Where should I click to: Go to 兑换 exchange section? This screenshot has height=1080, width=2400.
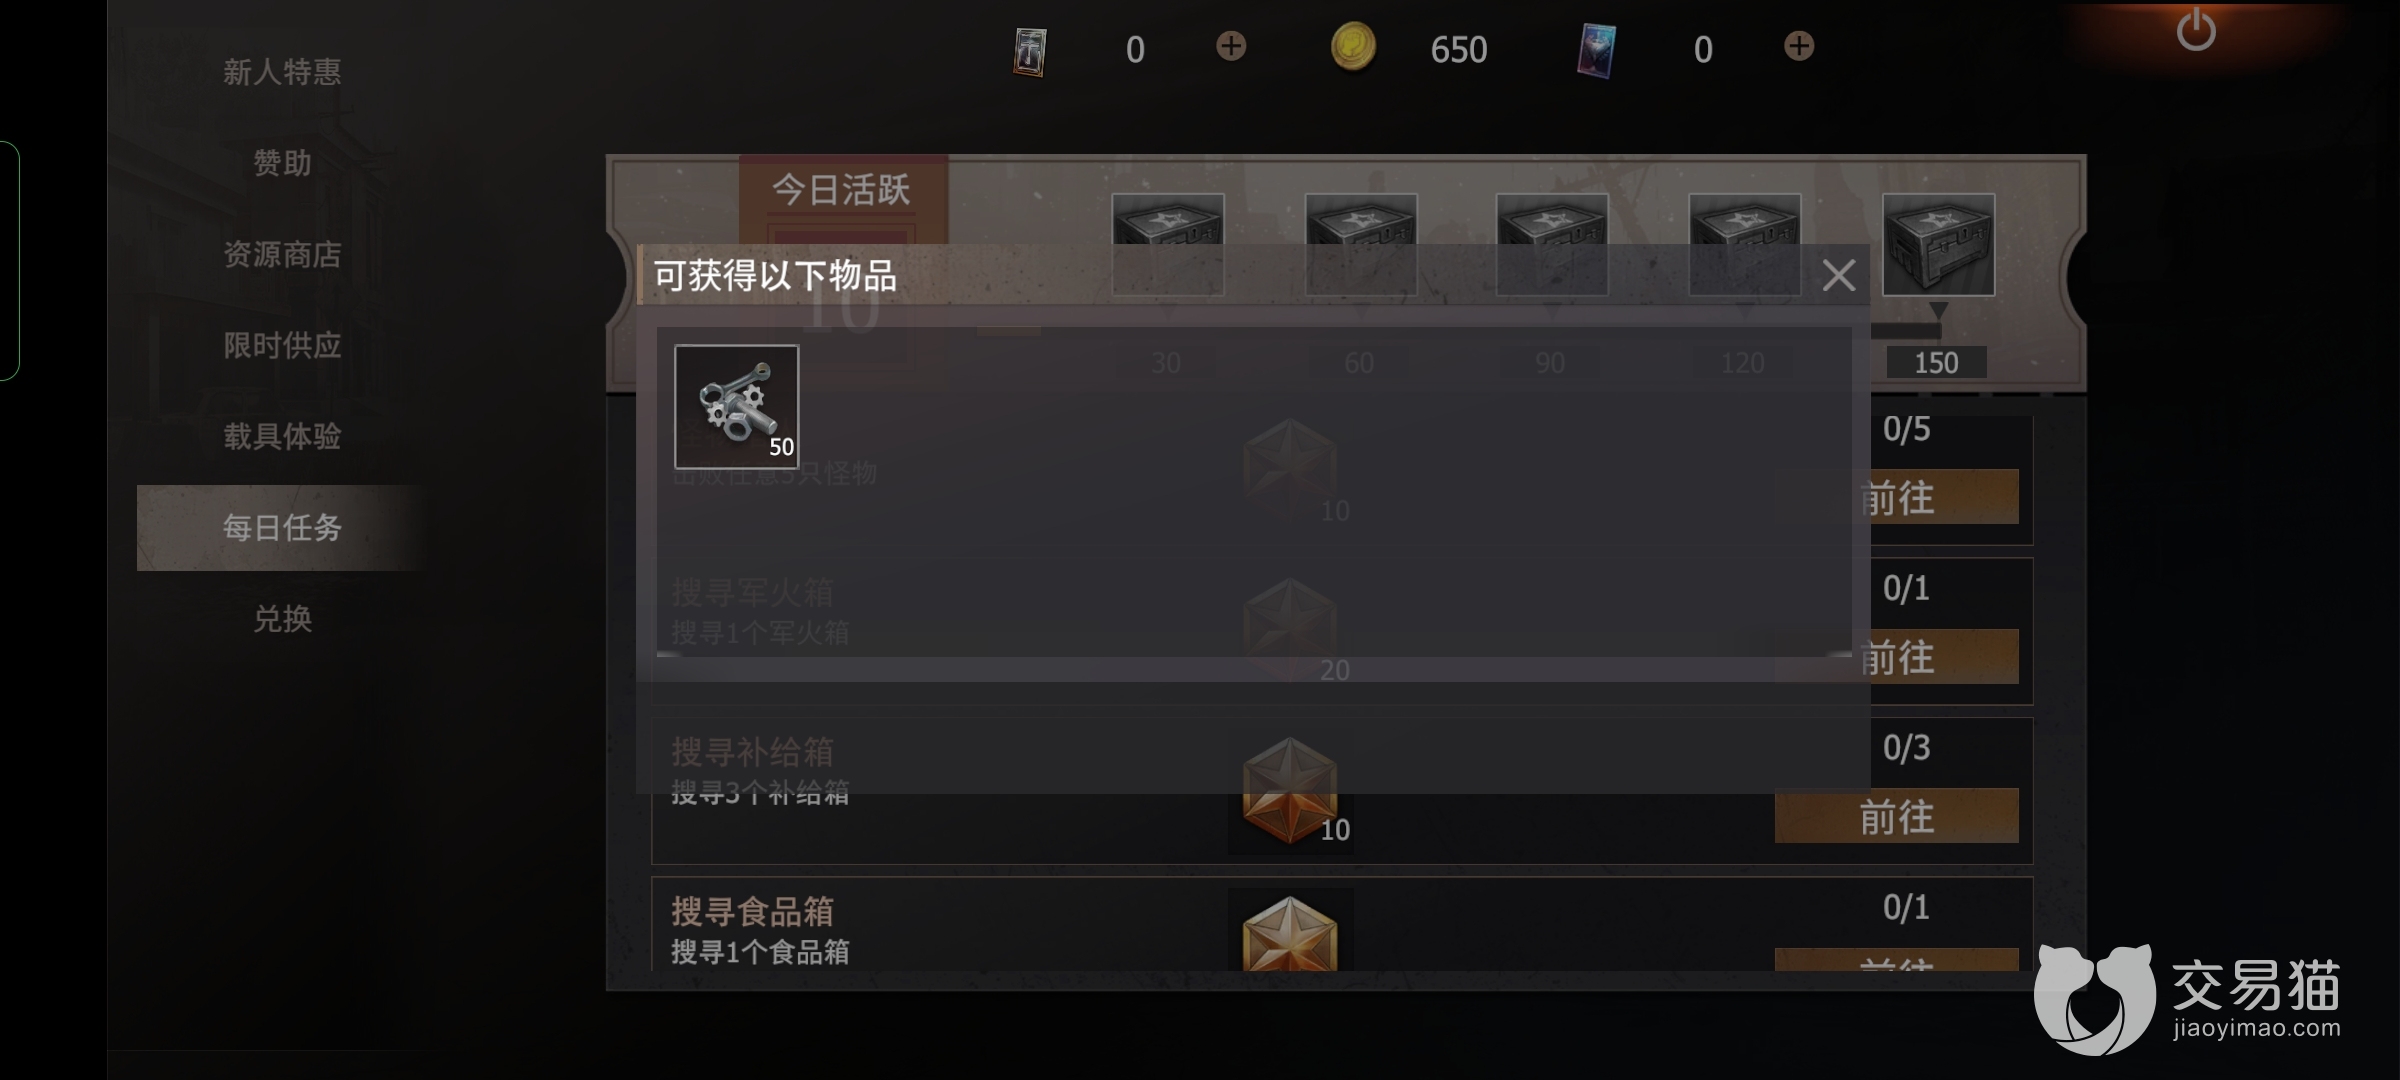click(282, 619)
